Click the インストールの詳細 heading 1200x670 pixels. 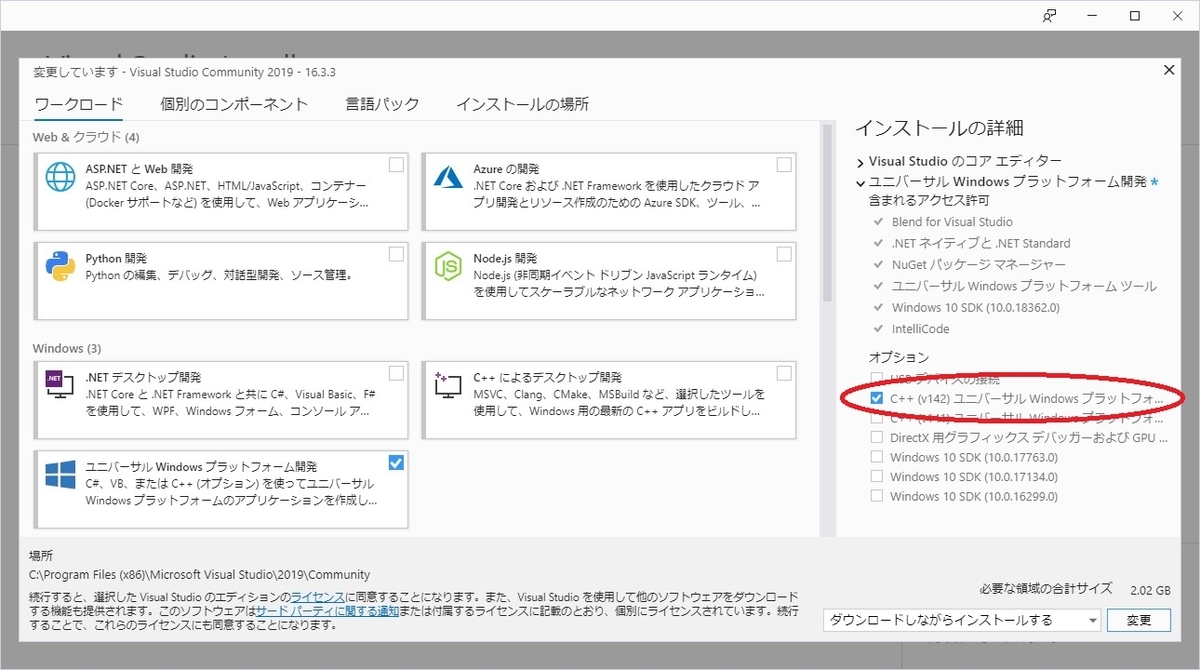click(939, 128)
